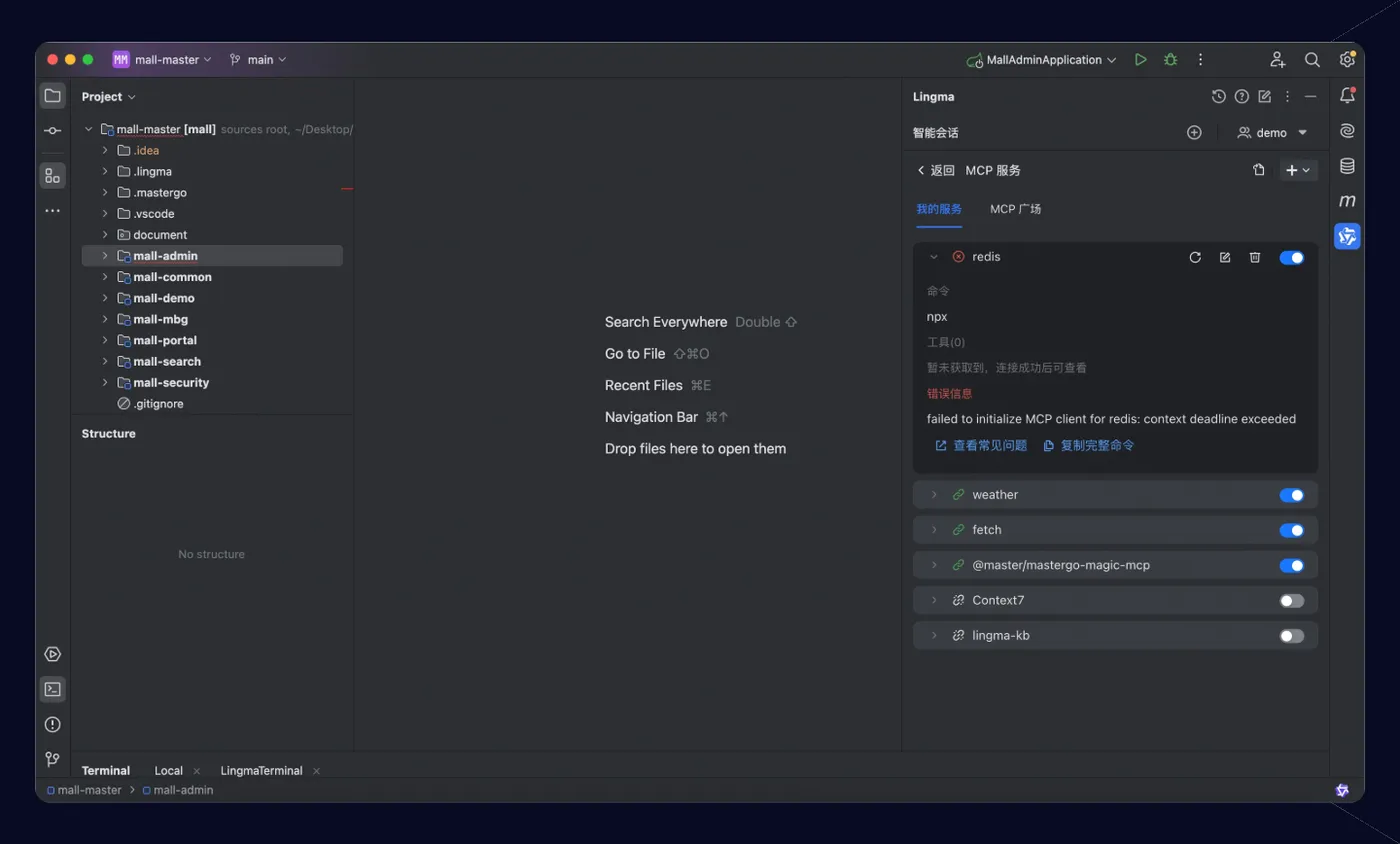Image resolution: width=1400 pixels, height=844 pixels.
Task: Select the LingmaTerminal tab
Action: coord(261,771)
